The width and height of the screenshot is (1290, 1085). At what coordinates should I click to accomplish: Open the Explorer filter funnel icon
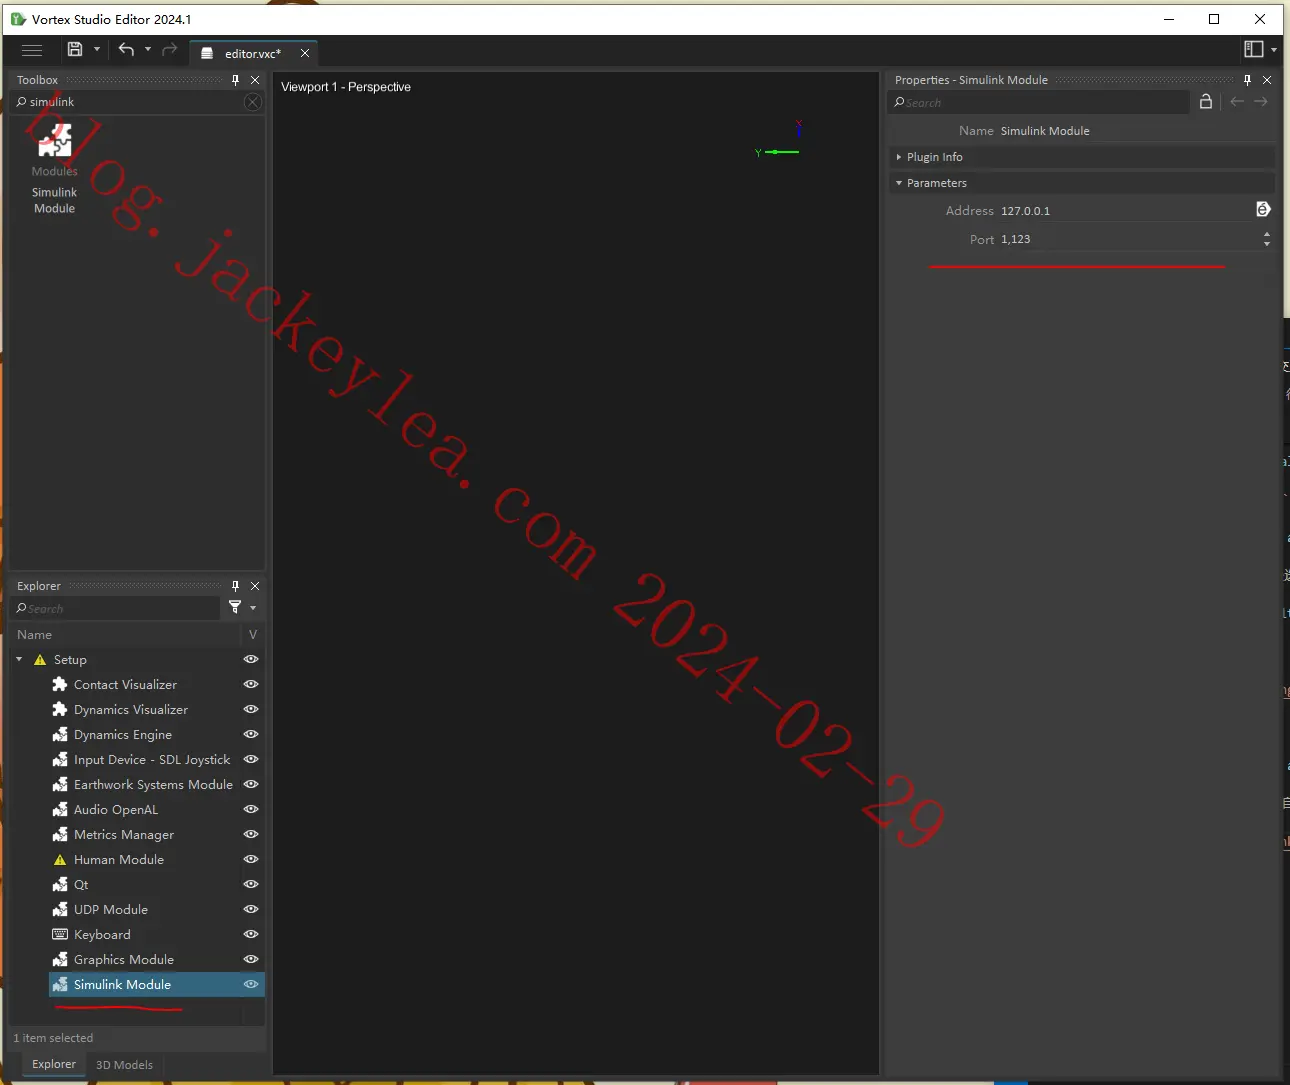pyautogui.click(x=235, y=607)
